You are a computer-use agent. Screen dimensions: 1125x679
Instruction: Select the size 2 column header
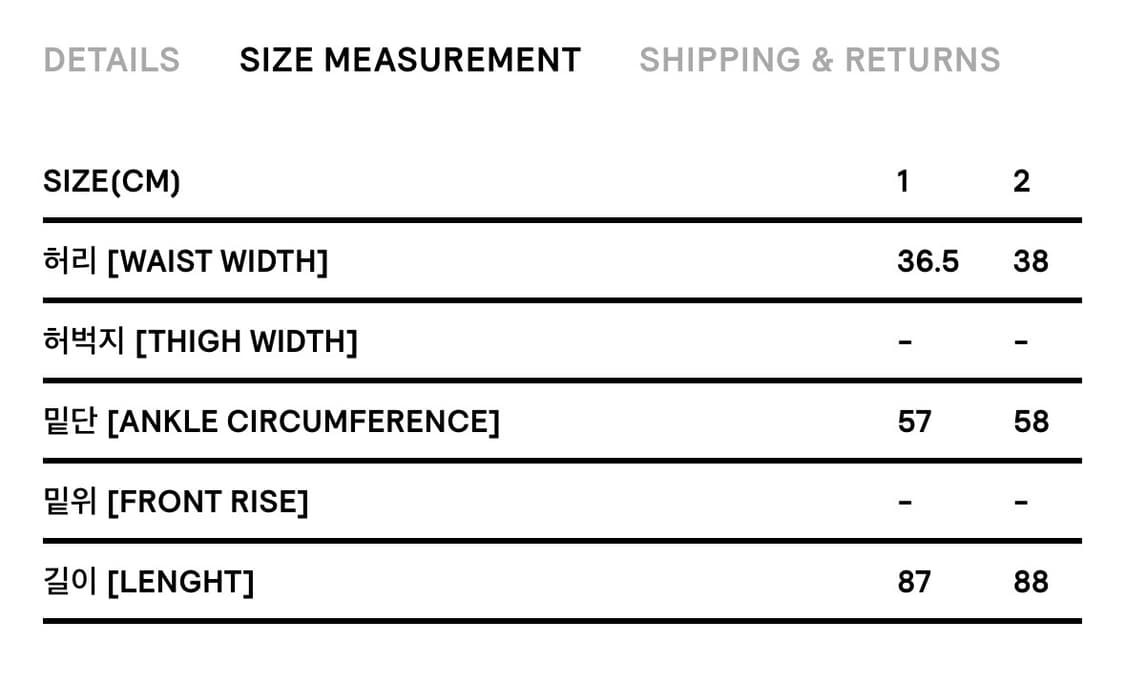1020,182
